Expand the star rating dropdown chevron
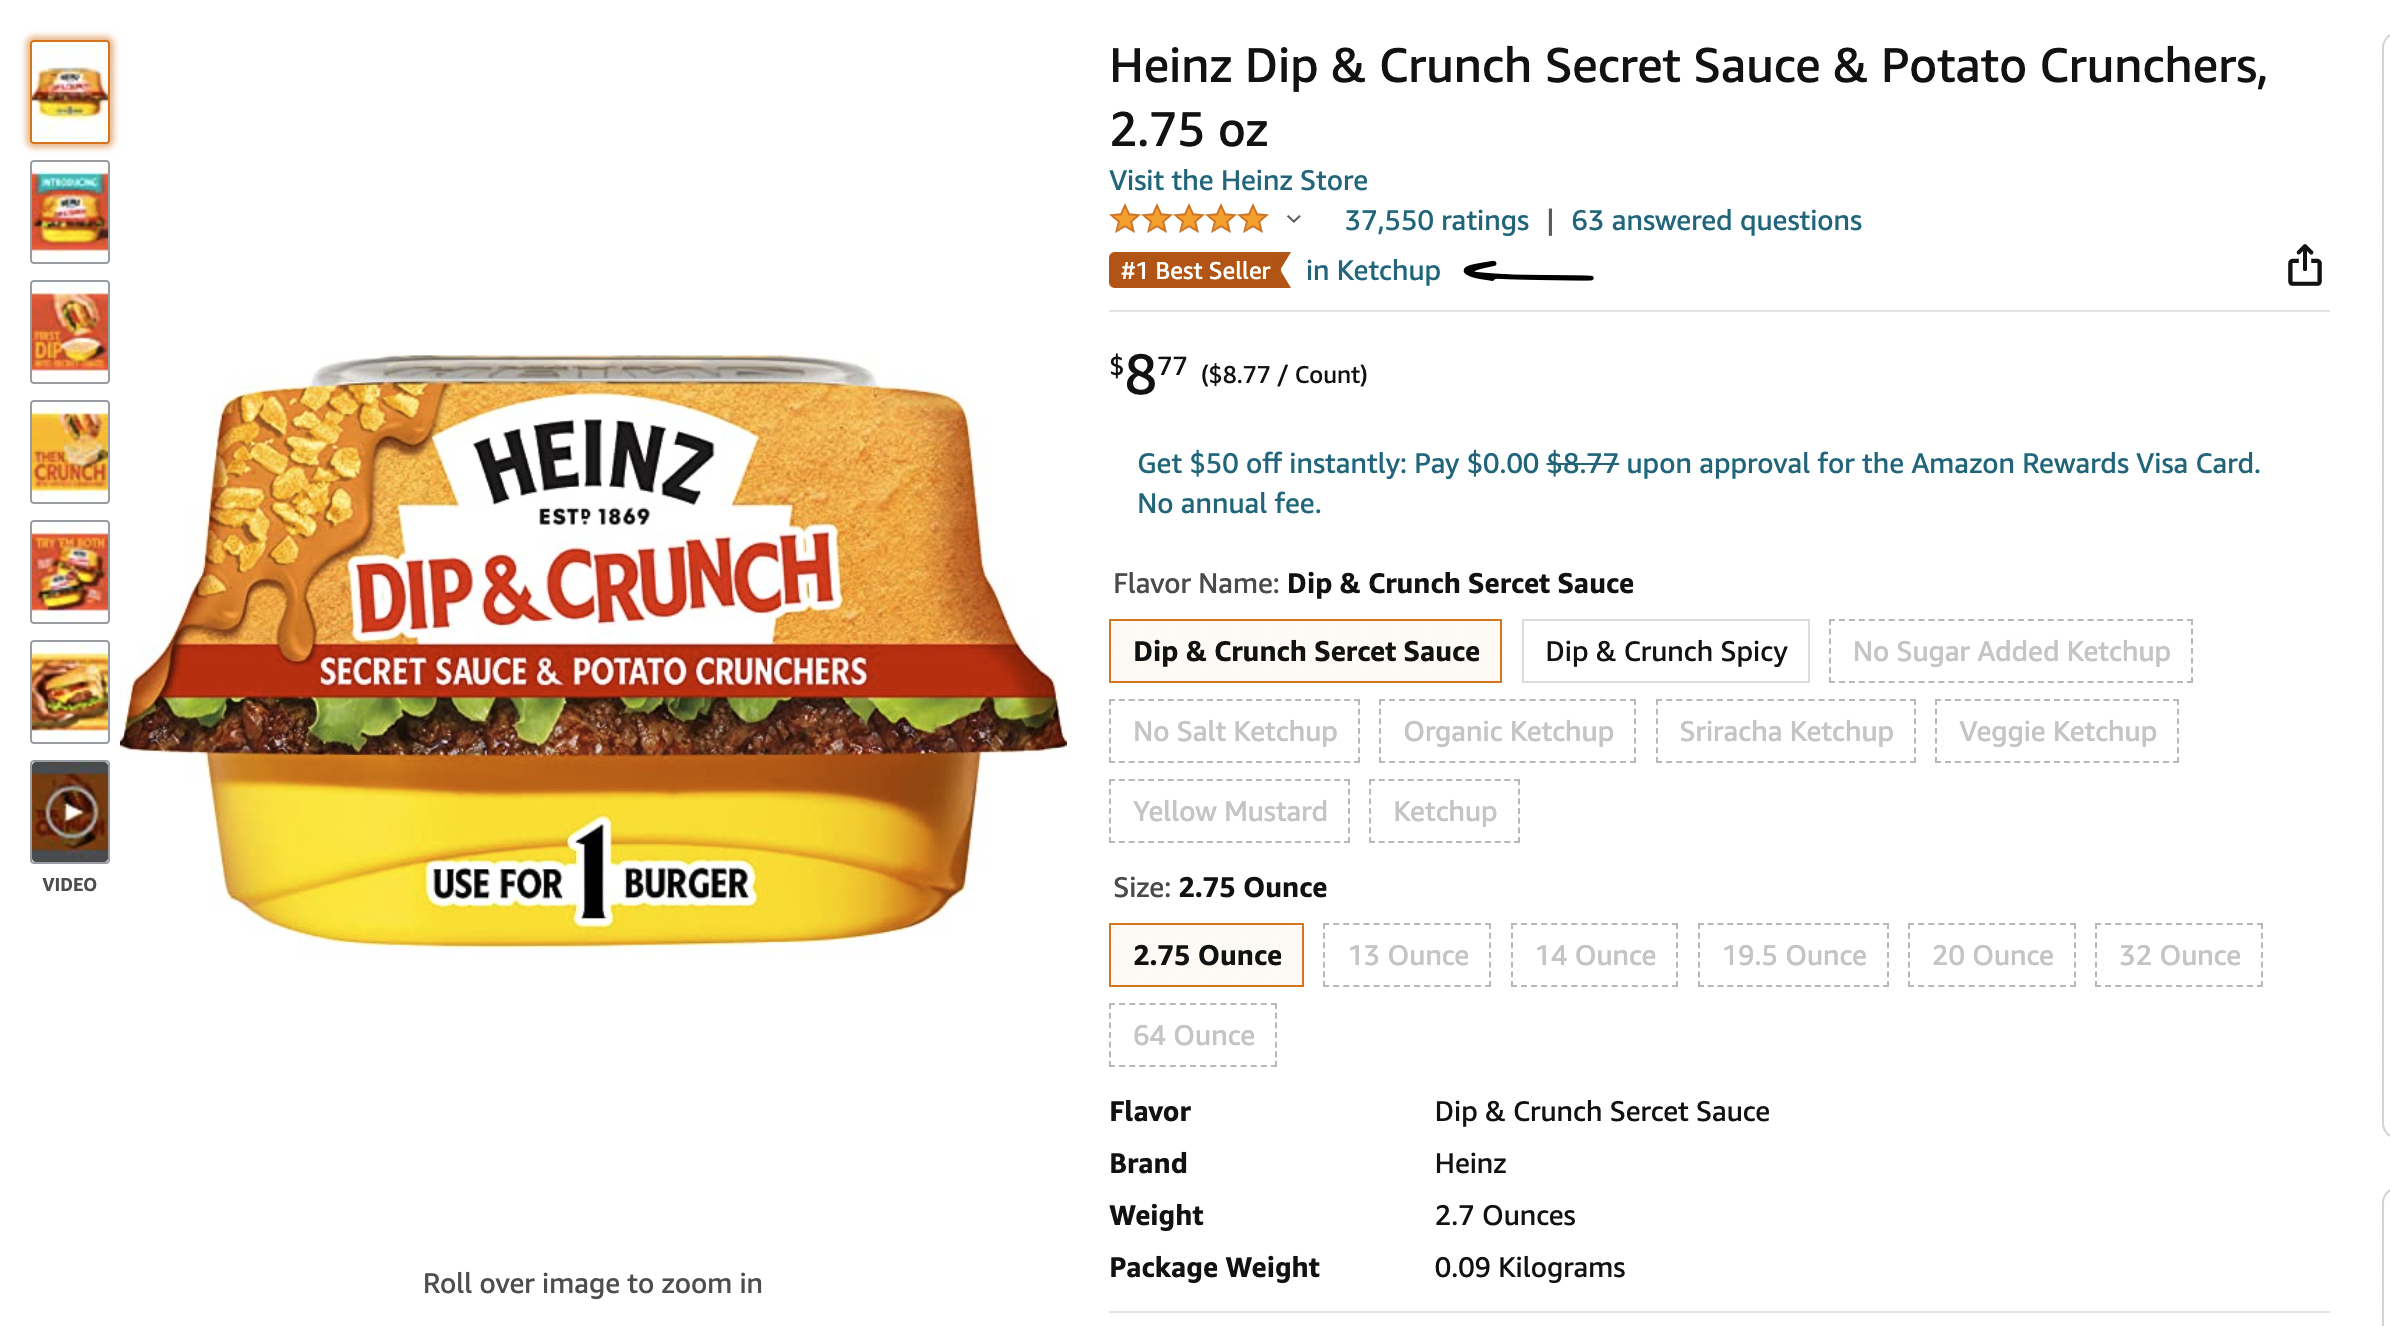Screen dimensions: 2390x1326 [1294, 220]
